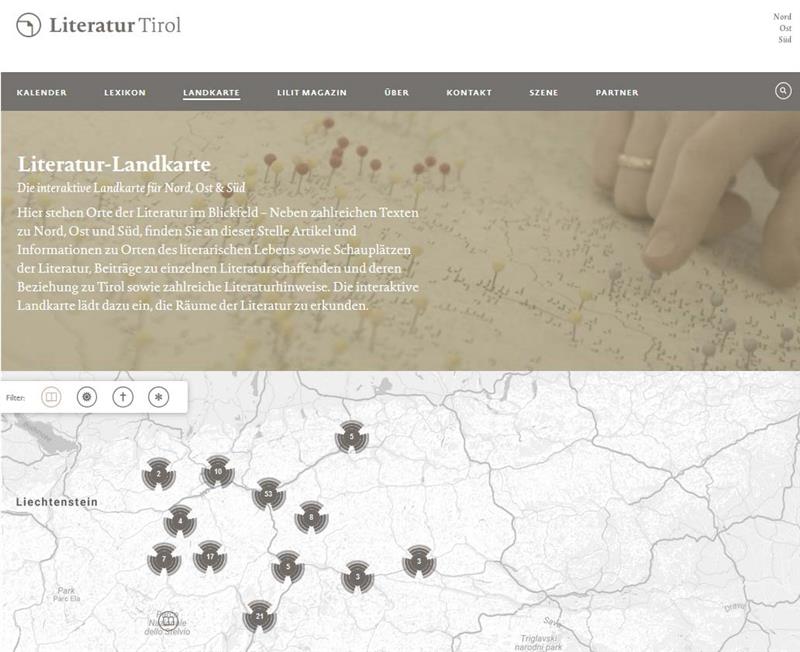
Task: Open the Kalender menu item
Action: tap(42, 93)
